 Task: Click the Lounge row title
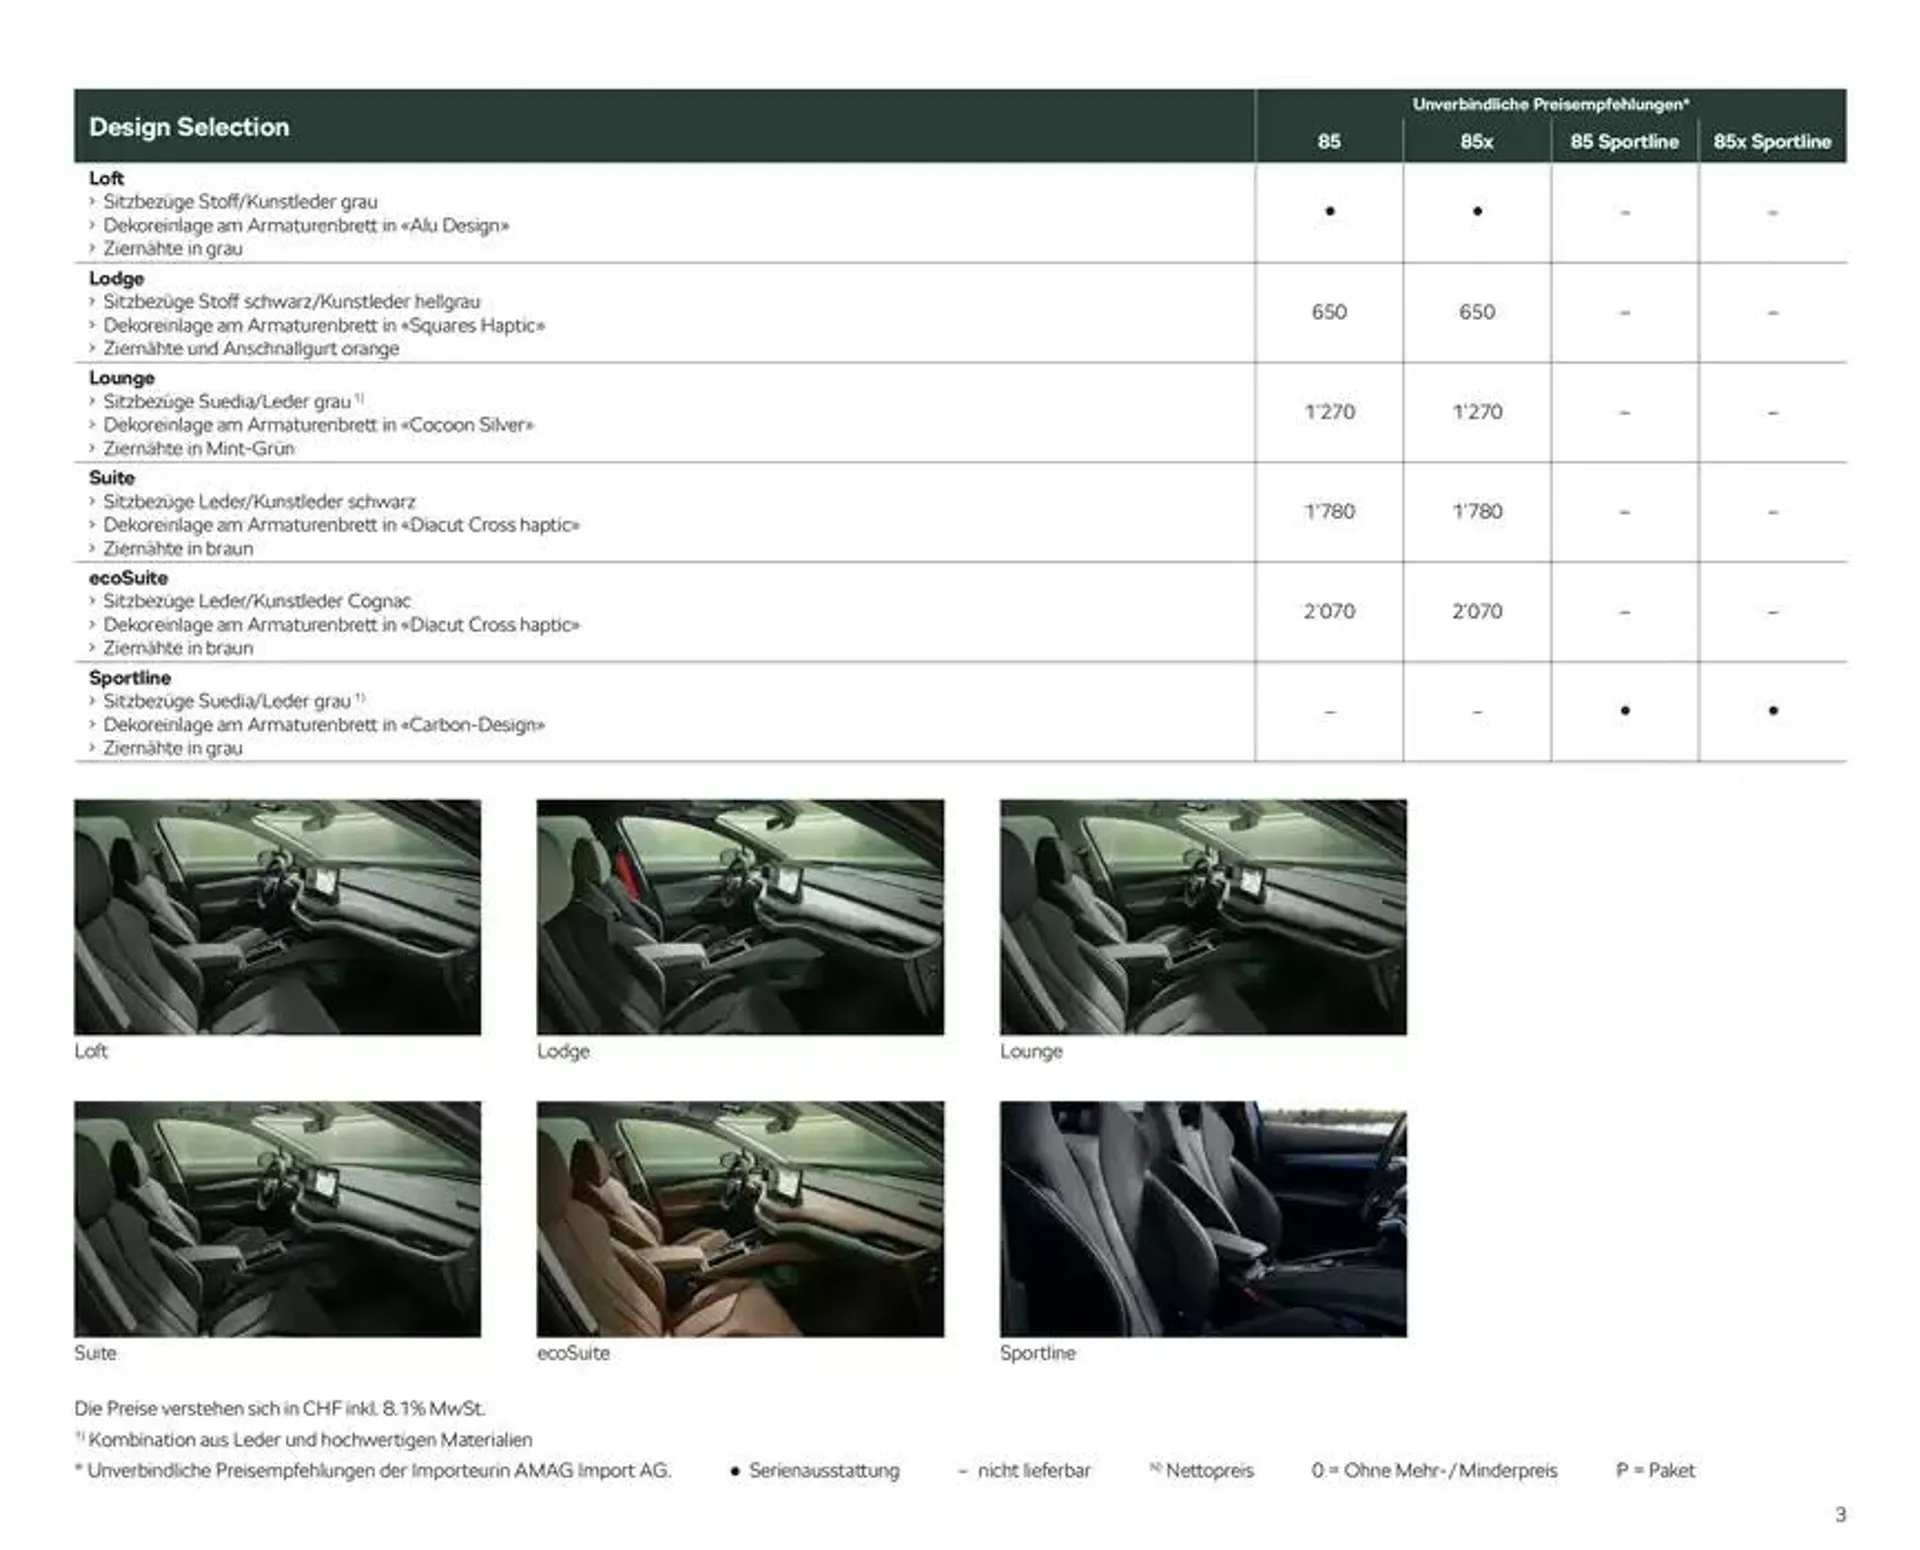click(121, 378)
